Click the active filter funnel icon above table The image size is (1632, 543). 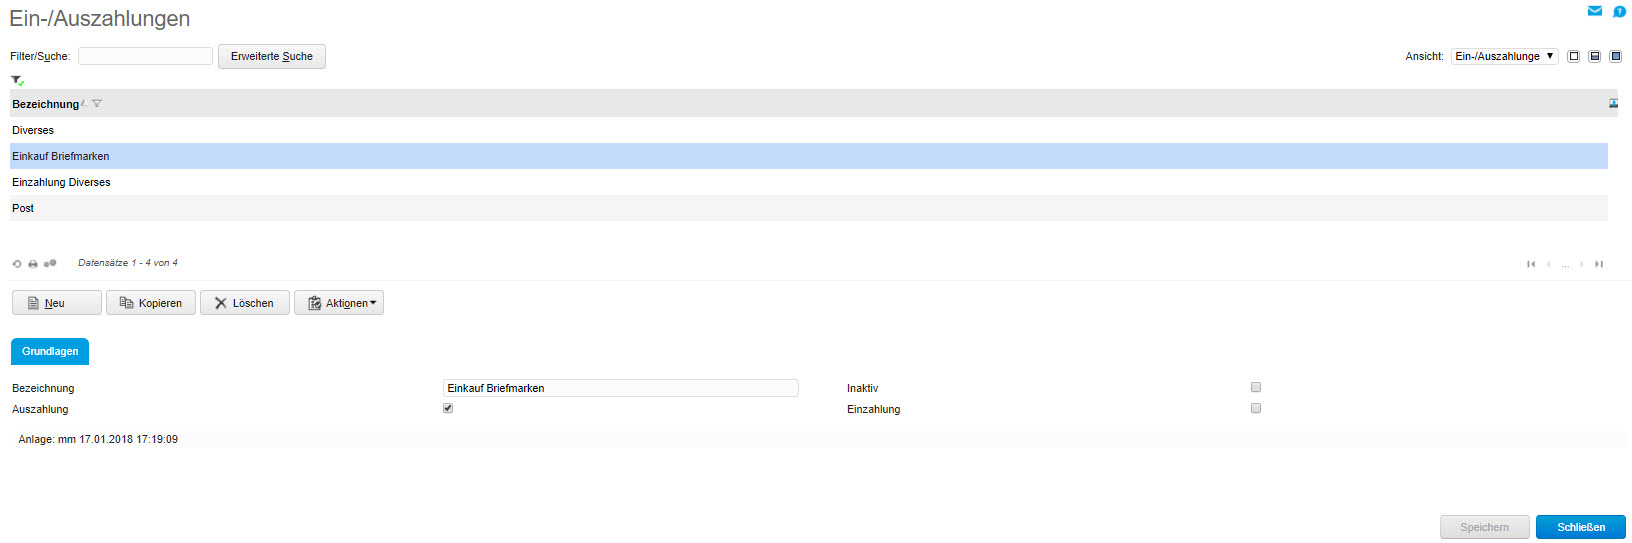(17, 80)
